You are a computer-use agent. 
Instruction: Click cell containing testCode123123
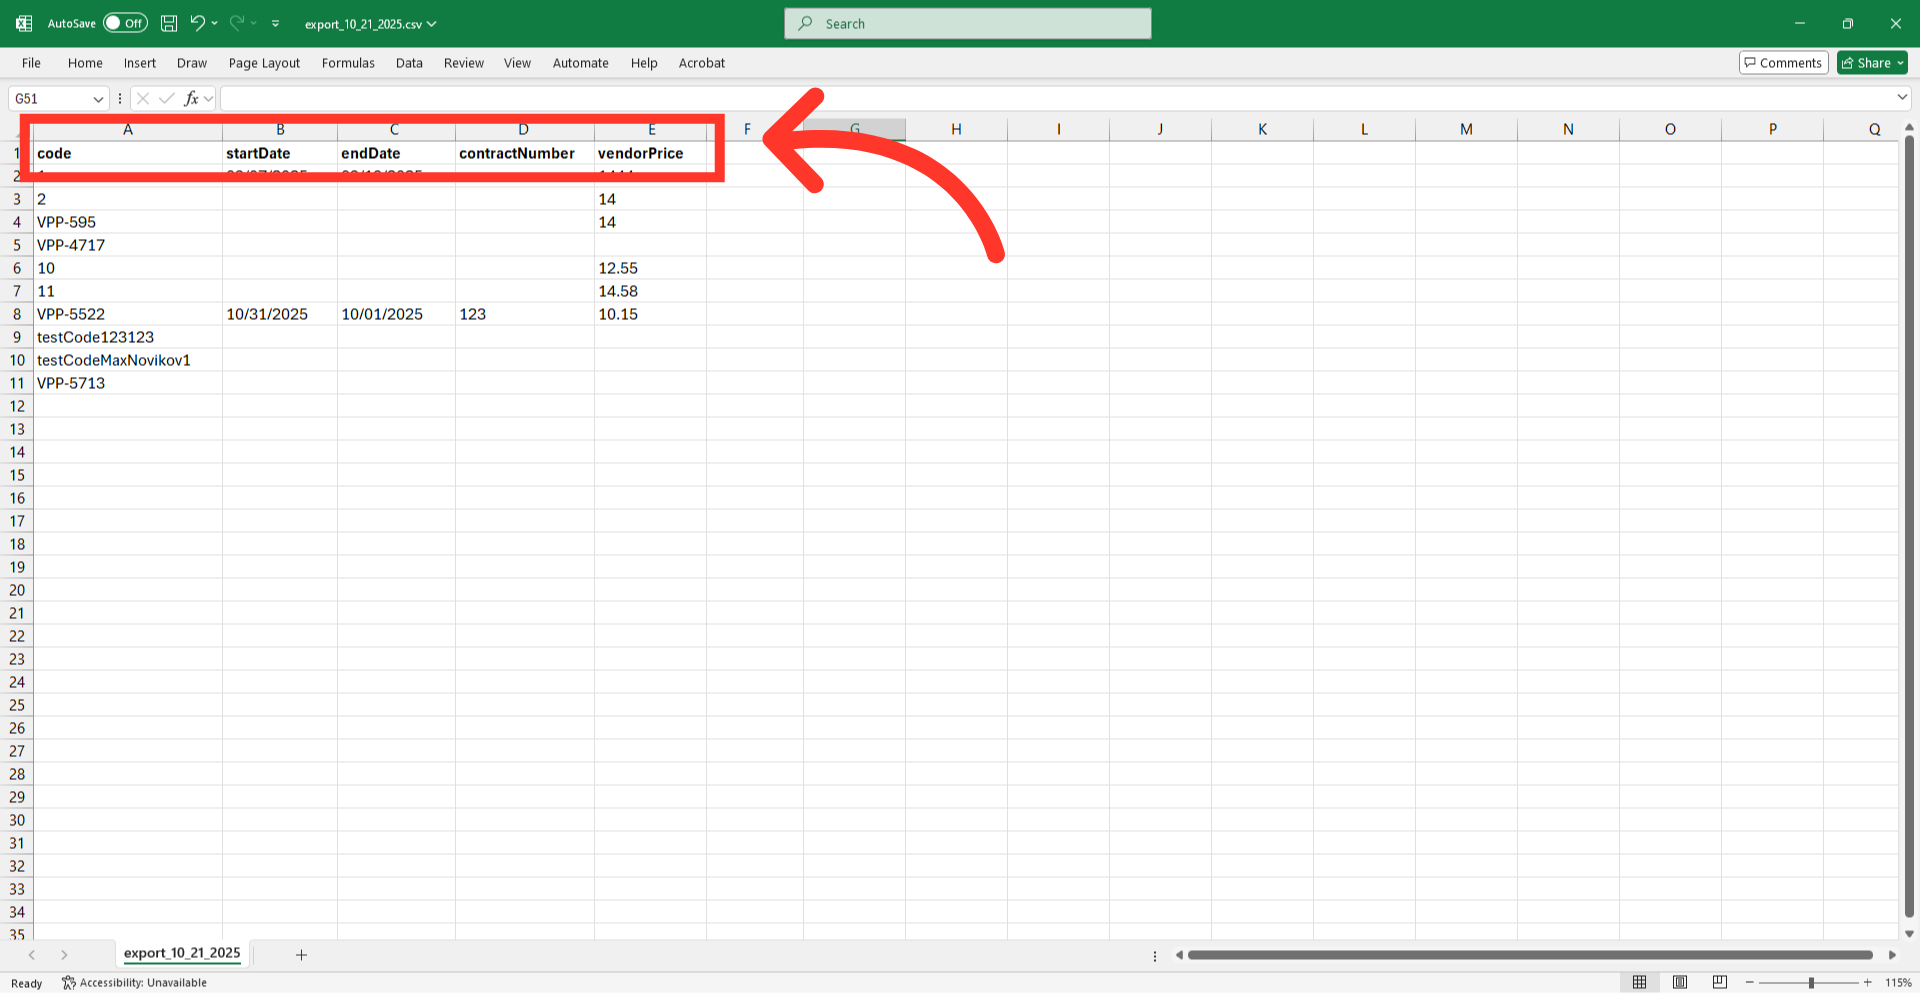click(x=128, y=337)
